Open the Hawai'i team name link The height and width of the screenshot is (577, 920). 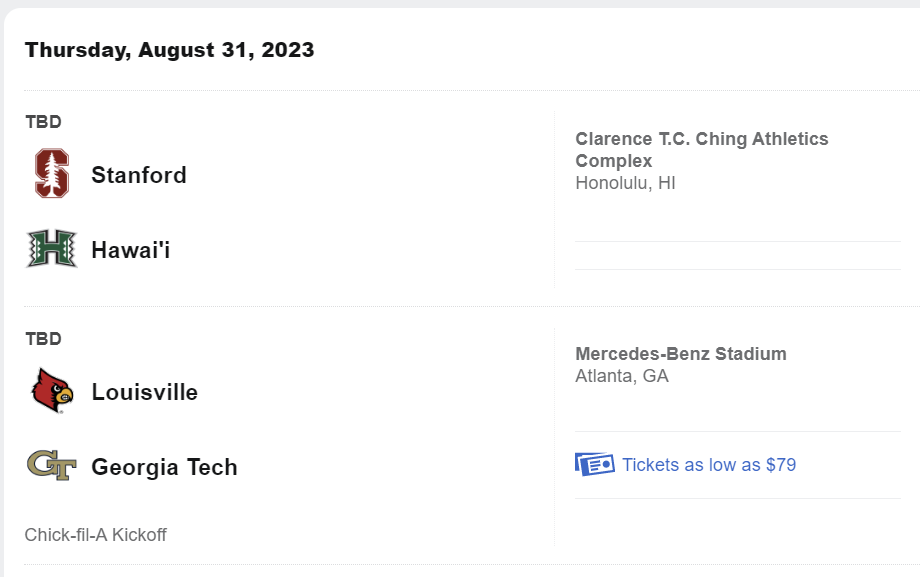pos(131,250)
